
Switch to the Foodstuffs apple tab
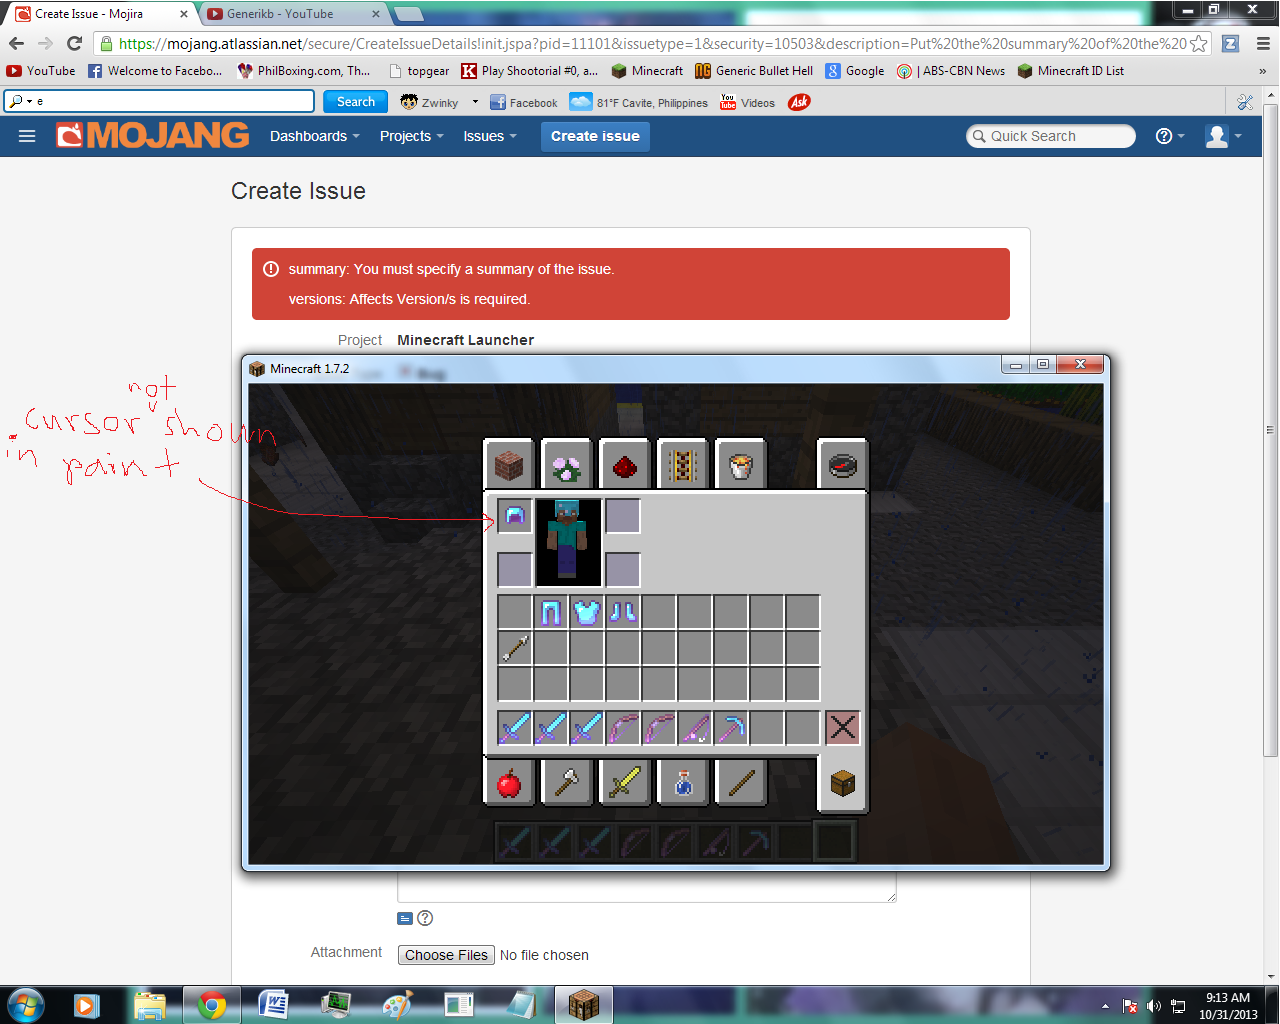point(510,782)
